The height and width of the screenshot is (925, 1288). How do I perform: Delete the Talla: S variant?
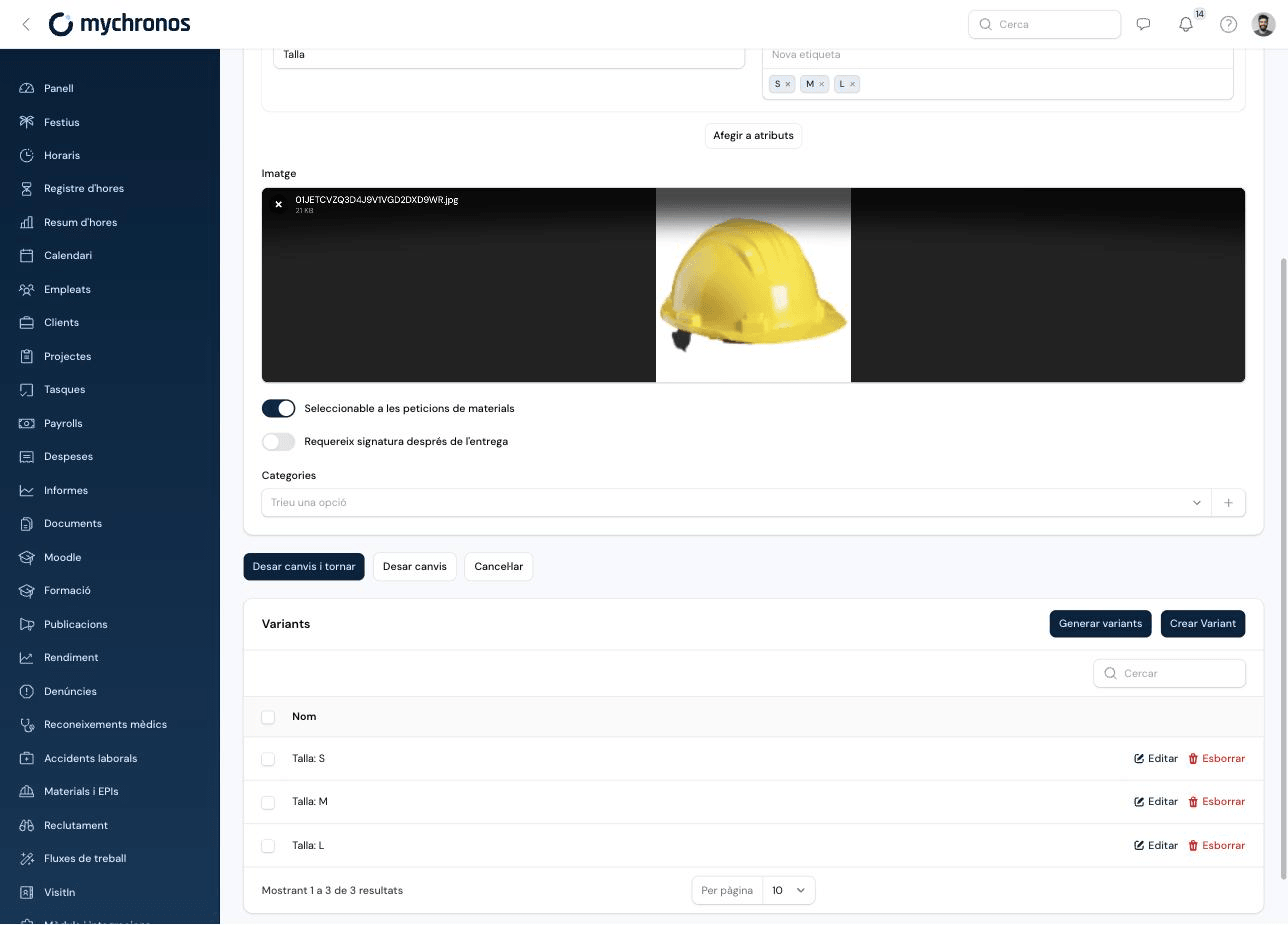pos(1216,759)
